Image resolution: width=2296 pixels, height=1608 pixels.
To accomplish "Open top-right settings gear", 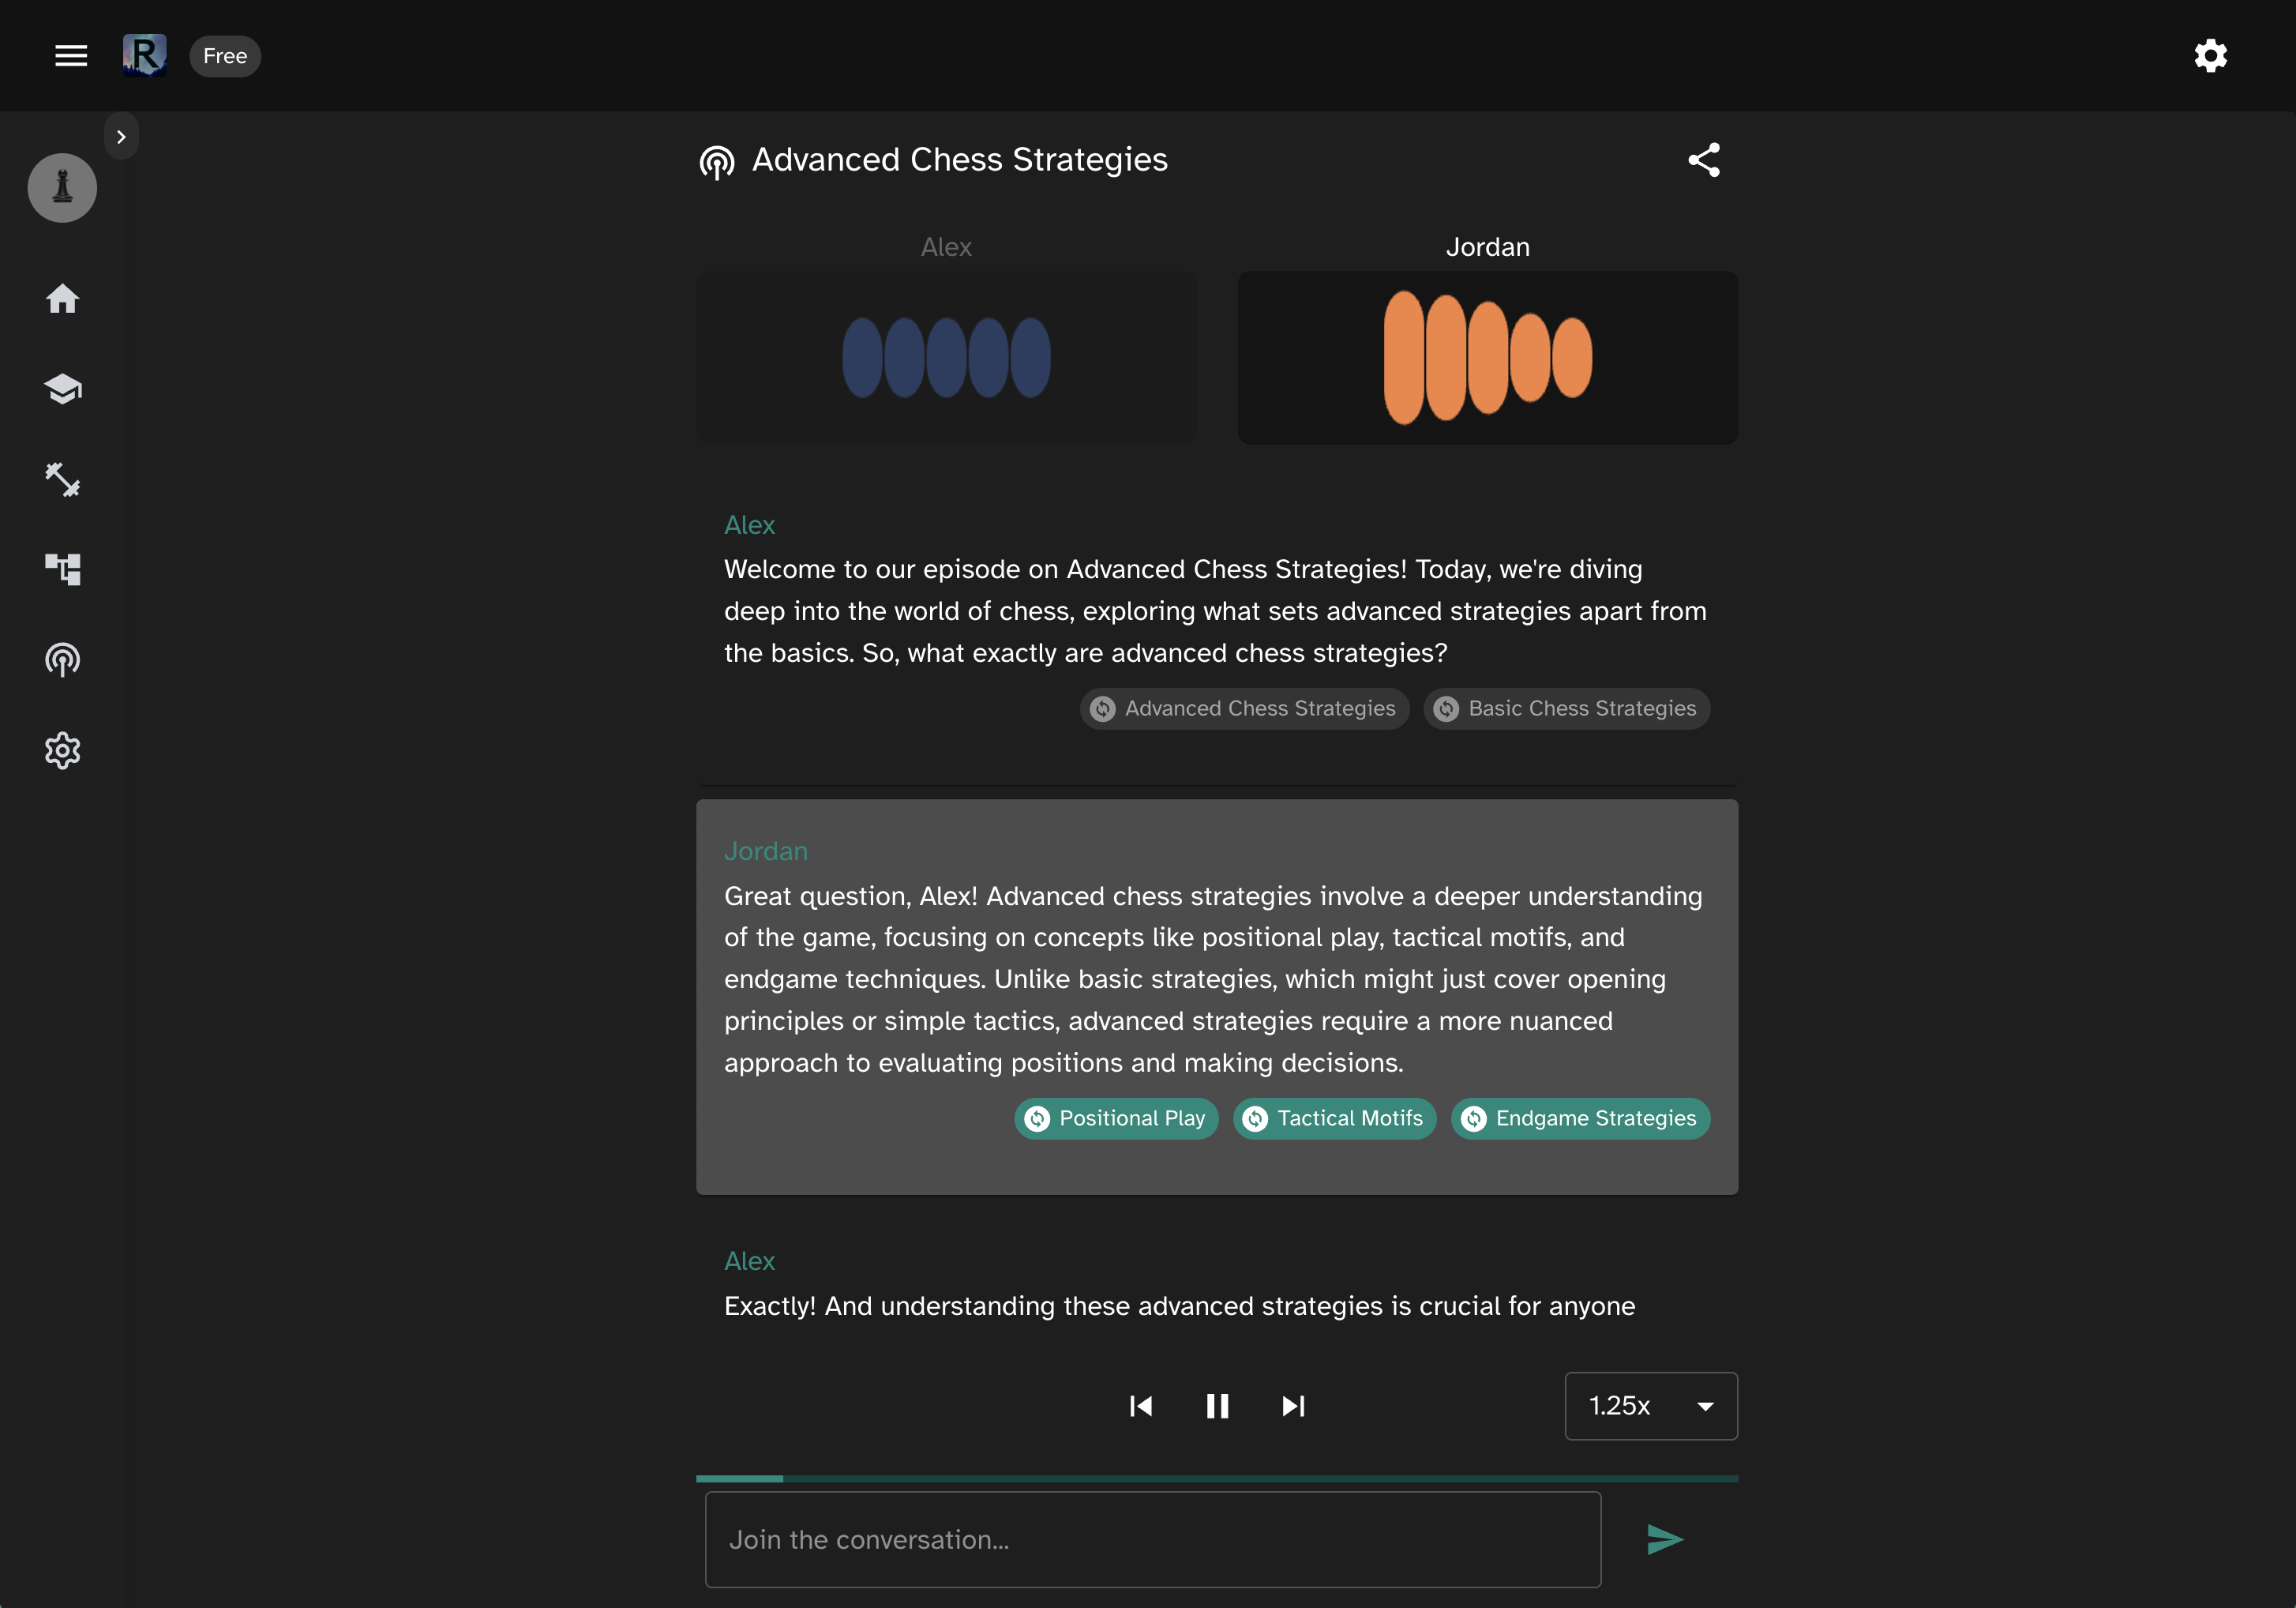I will point(2210,56).
